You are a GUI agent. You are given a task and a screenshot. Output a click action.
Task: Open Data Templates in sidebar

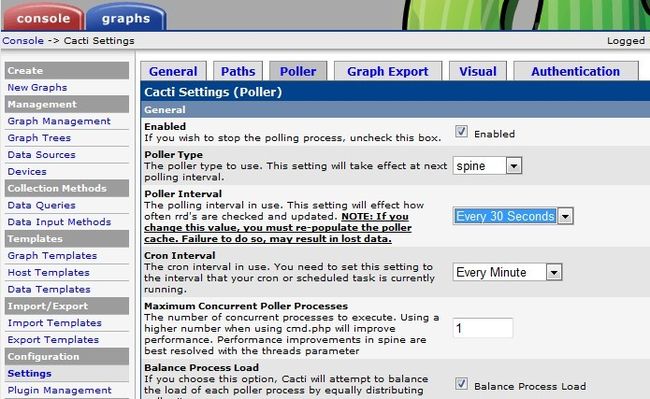coord(49,289)
